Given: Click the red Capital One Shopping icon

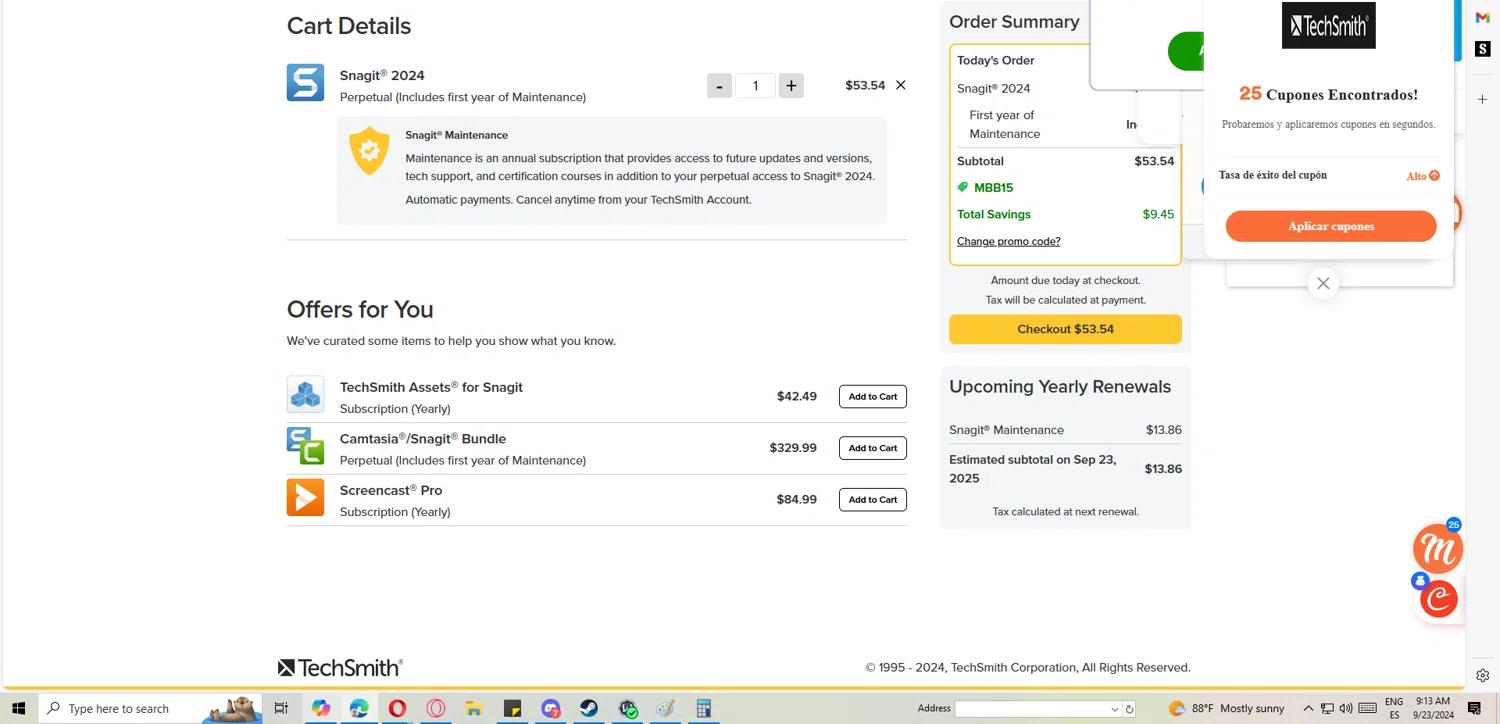Looking at the screenshot, I should [1440, 599].
